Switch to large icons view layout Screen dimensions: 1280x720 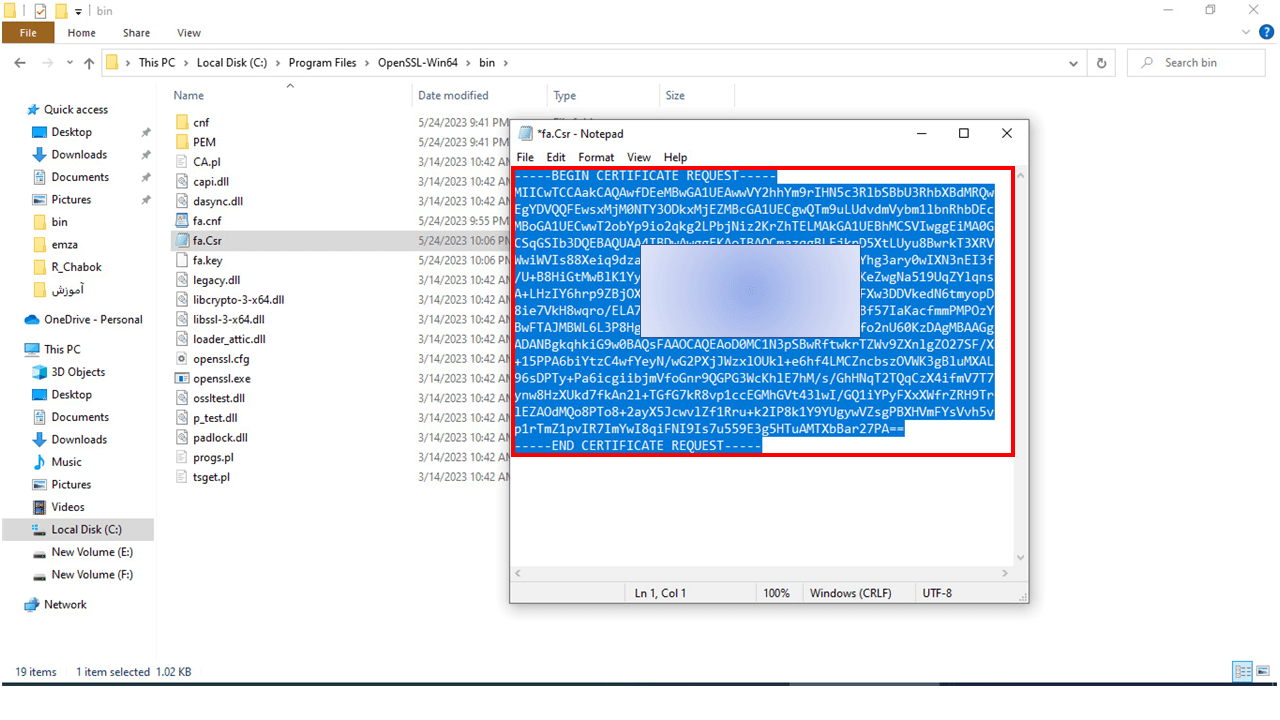tap(1264, 672)
